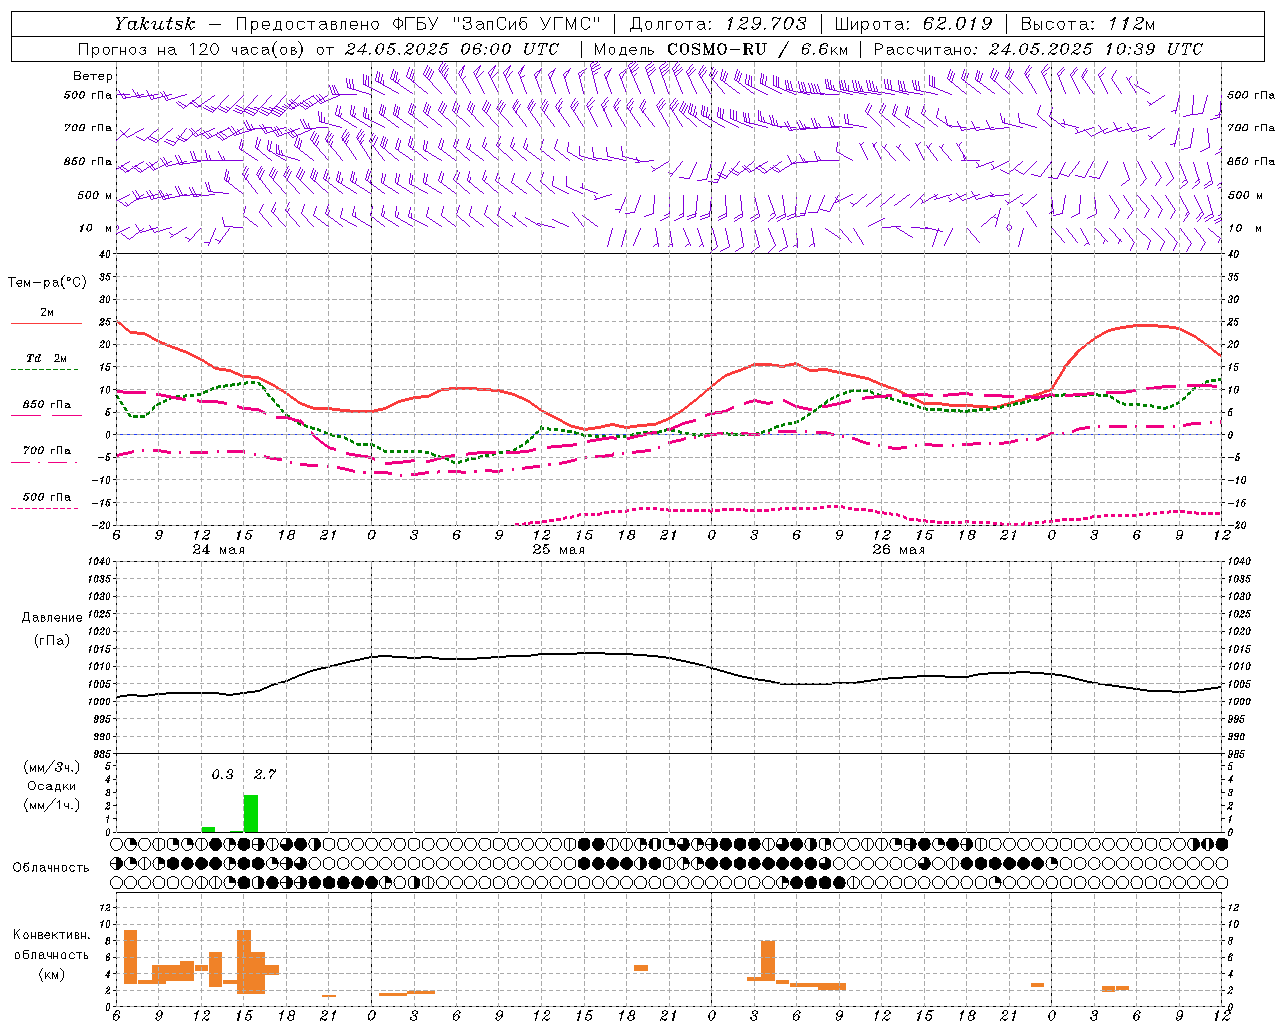This screenshot has width=1280, height=1024.
Task: Click the 'Давление' pressure panel label
Action: point(50,618)
